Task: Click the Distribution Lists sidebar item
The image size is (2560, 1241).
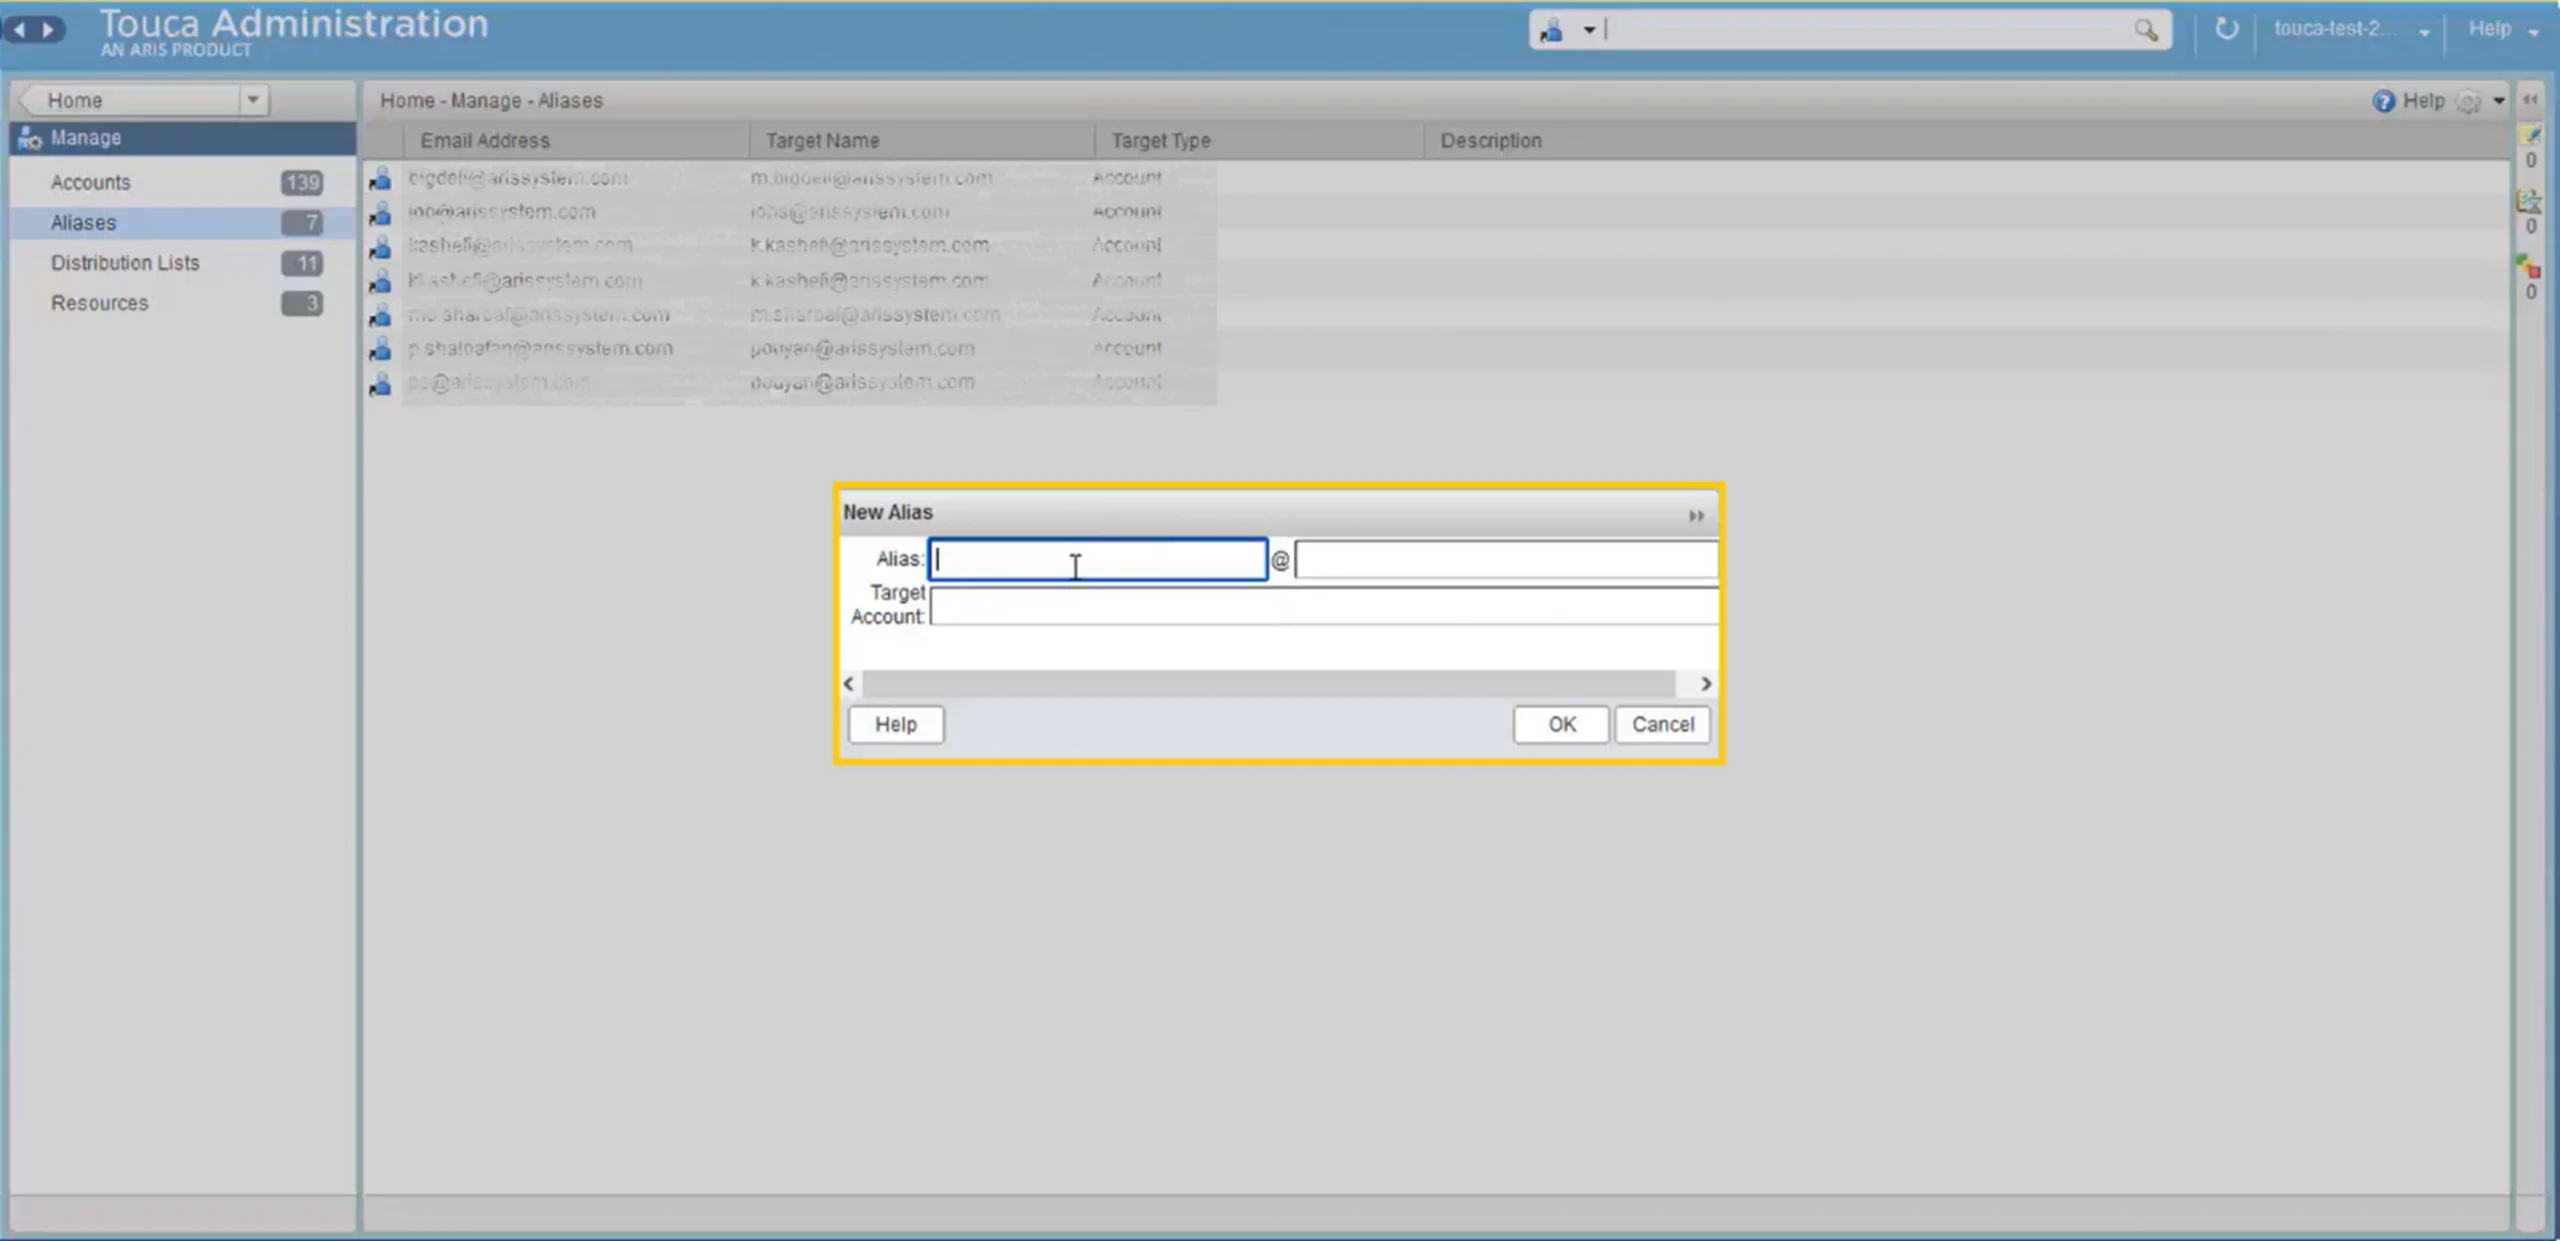Action: 126,261
